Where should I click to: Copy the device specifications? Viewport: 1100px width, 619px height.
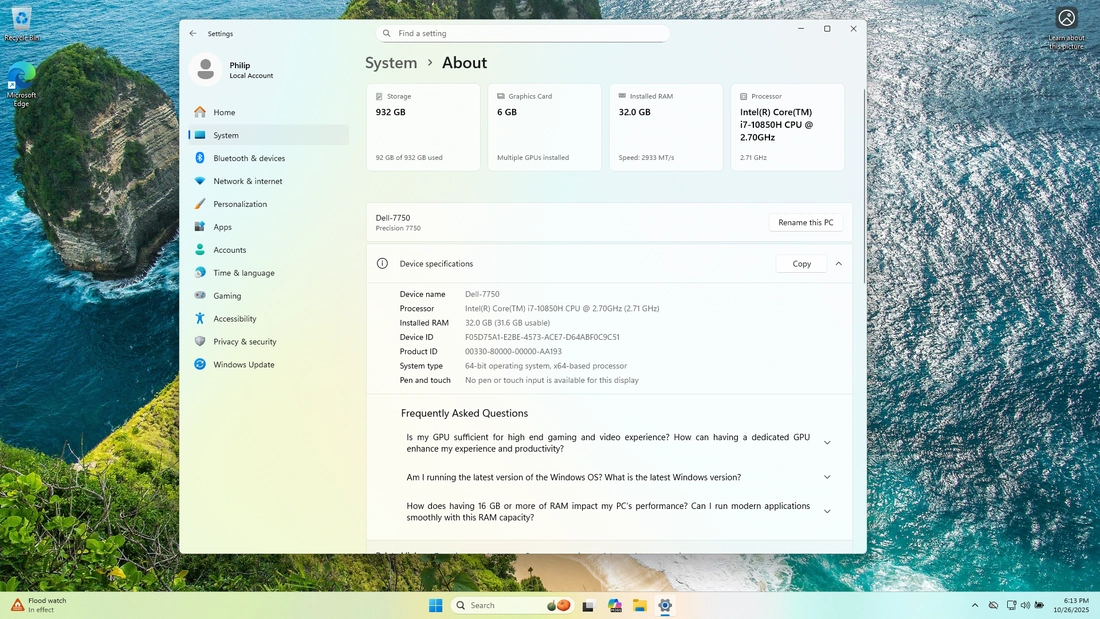click(801, 264)
